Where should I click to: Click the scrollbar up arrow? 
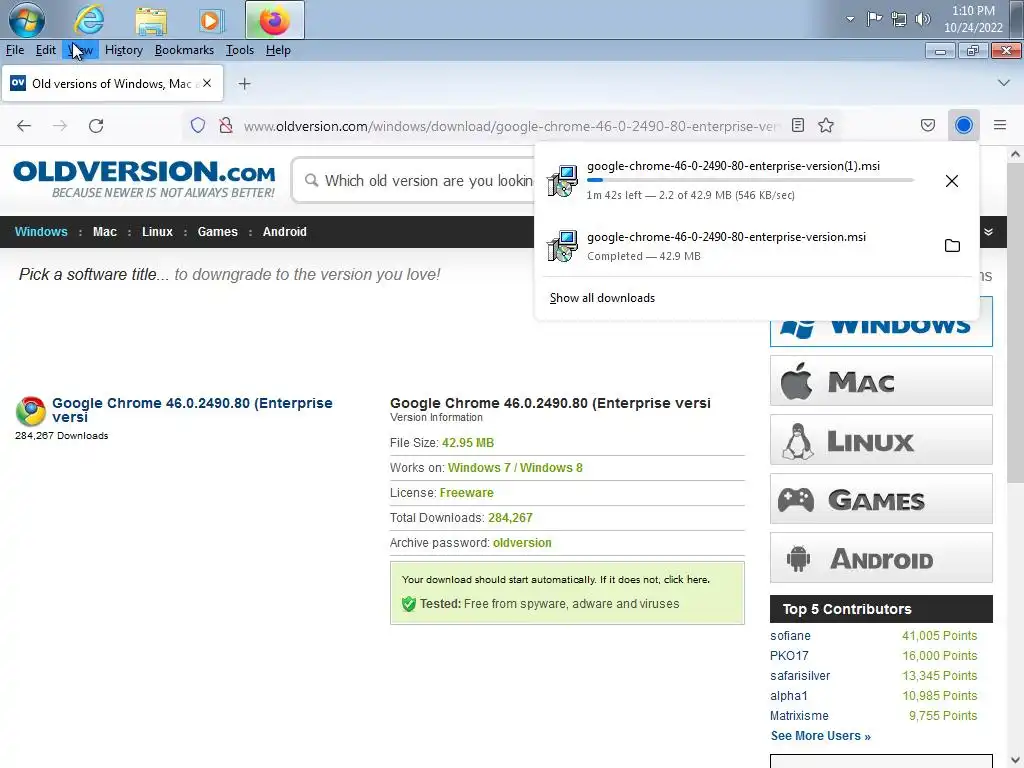pyautogui.click(x=1015, y=155)
